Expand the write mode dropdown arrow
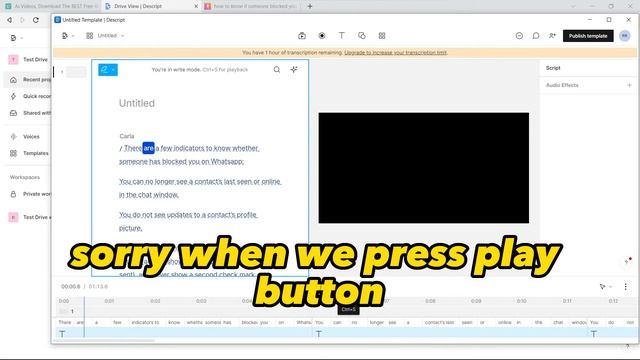 pos(113,70)
